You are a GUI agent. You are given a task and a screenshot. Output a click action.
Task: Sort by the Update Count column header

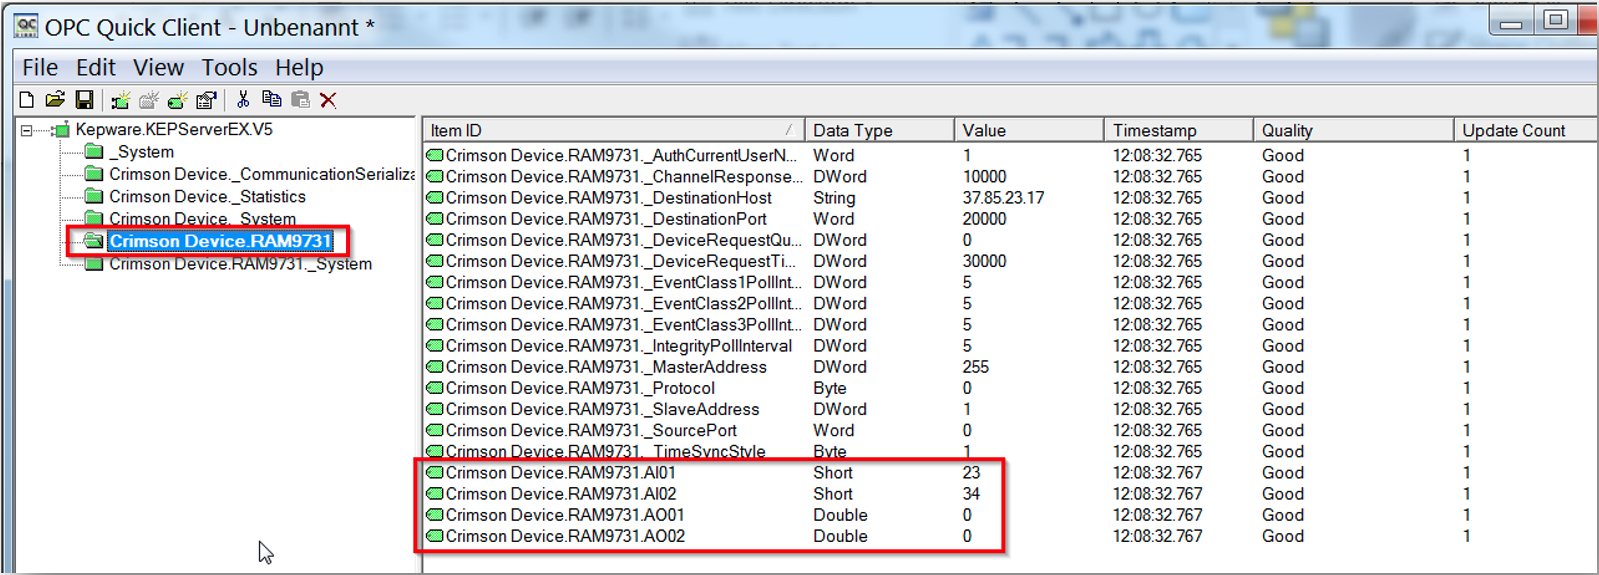(x=1525, y=130)
